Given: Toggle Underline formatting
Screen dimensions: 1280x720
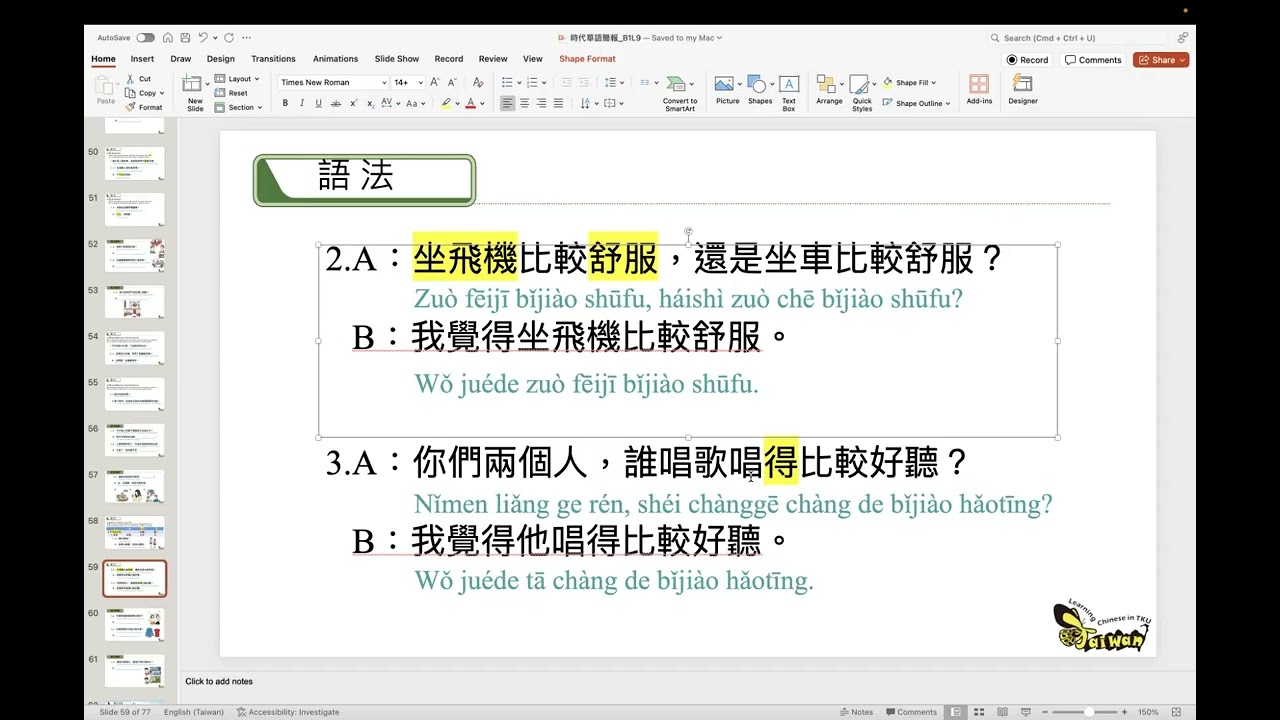Looking at the screenshot, I should (319, 103).
